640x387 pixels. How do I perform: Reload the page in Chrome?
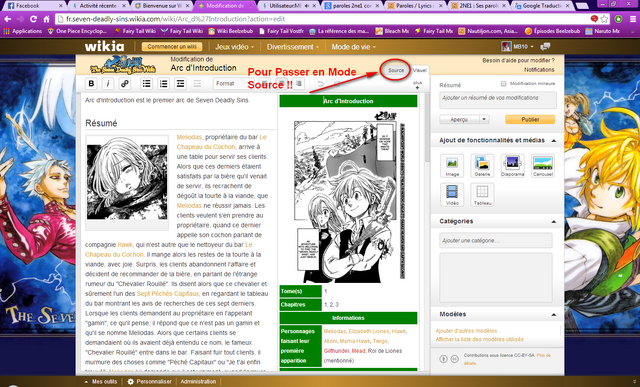point(33,19)
